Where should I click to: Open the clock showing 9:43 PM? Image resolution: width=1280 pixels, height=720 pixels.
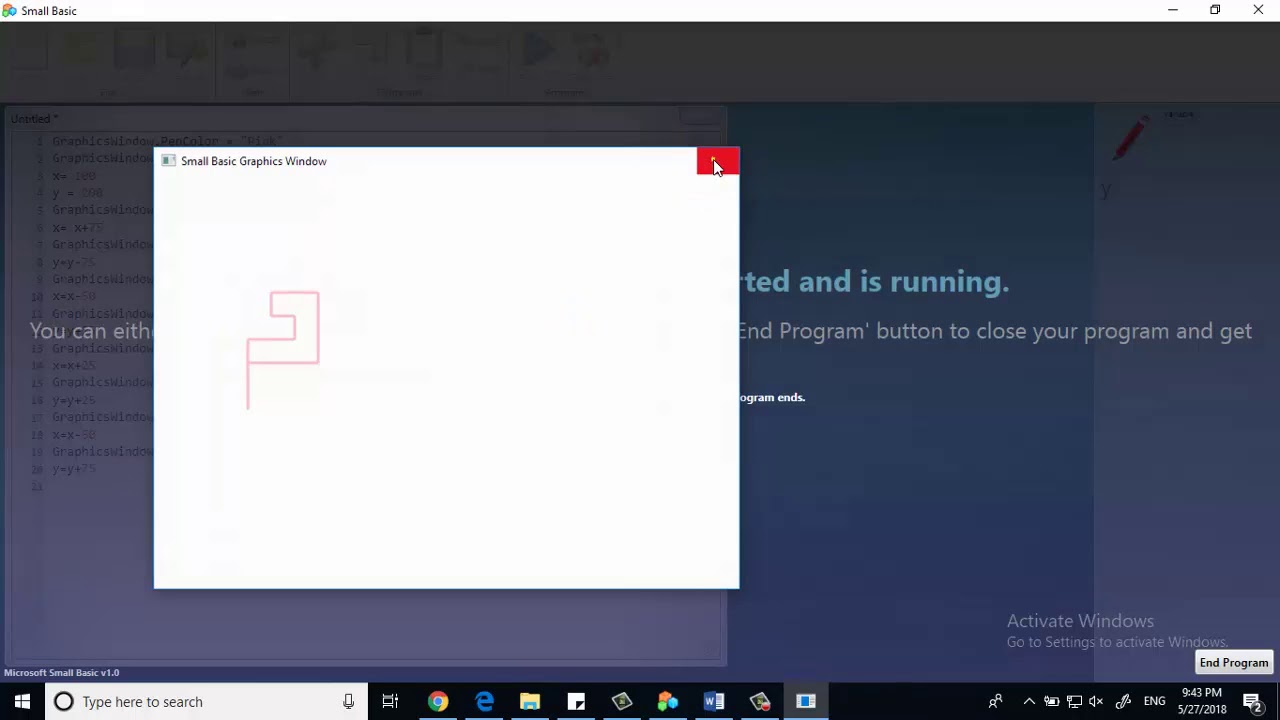(x=1202, y=702)
